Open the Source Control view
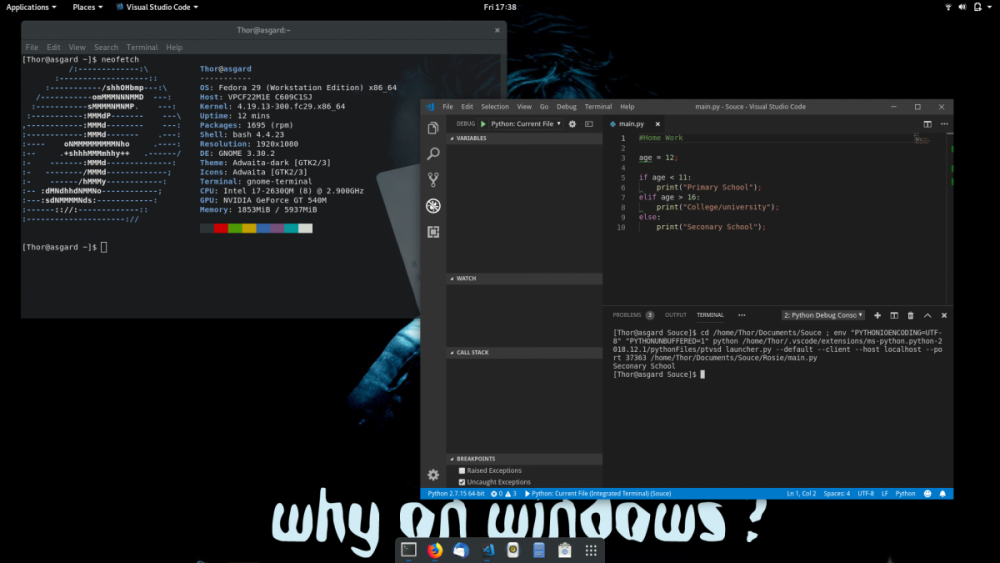Image resolution: width=1000 pixels, height=563 pixels. [x=433, y=180]
